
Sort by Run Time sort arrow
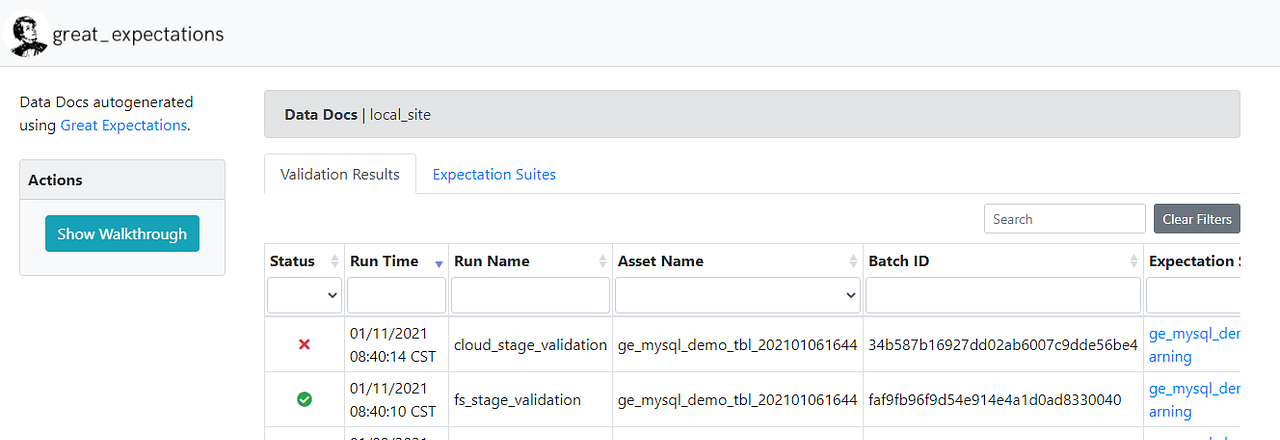click(x=438, y=263)
